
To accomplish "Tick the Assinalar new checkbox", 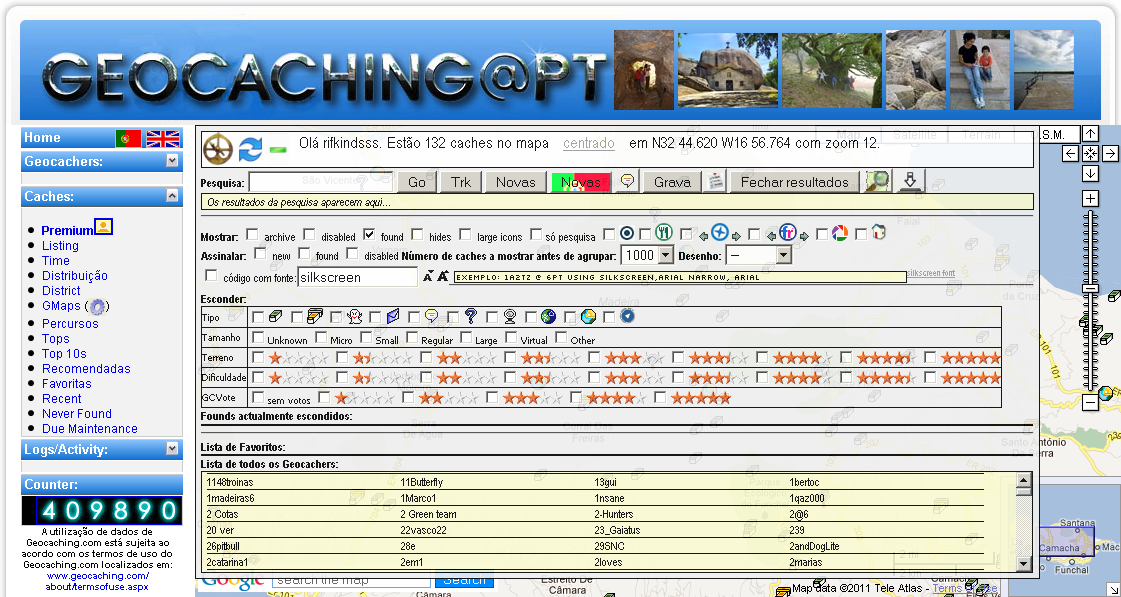I will [260, 253].
